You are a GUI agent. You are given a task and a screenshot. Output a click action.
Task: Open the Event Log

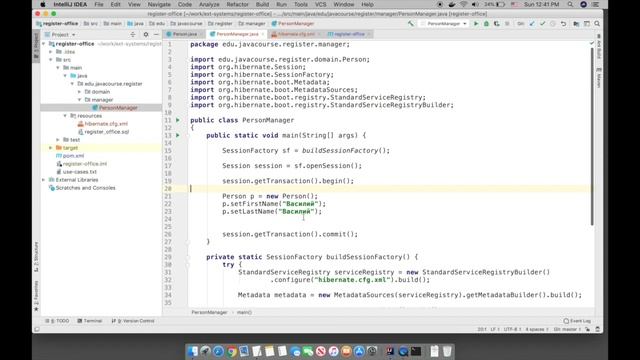tap(577, 321)
